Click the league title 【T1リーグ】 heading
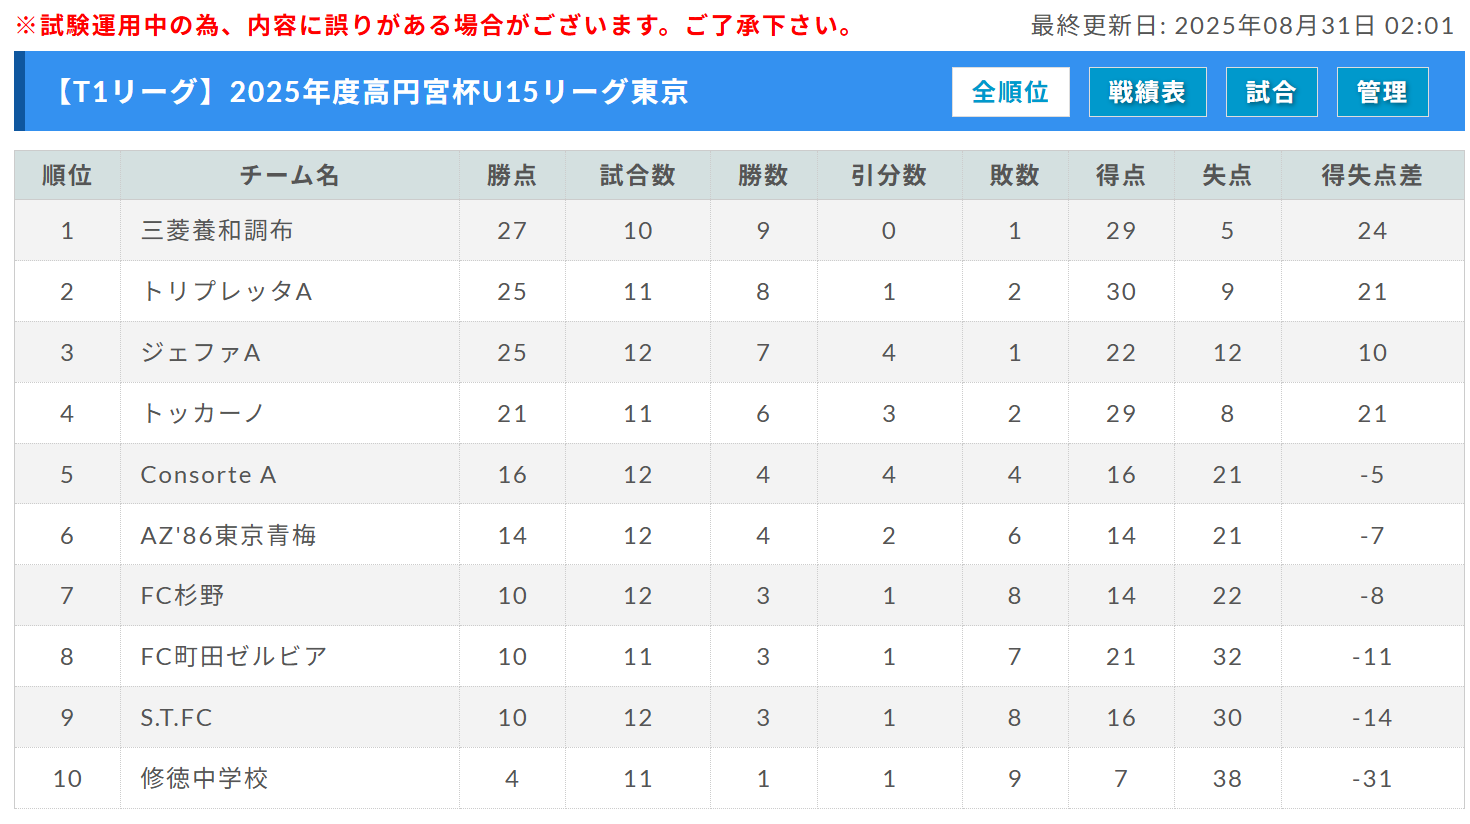This screenshot has height=824, width=1470. click(368, 92)
